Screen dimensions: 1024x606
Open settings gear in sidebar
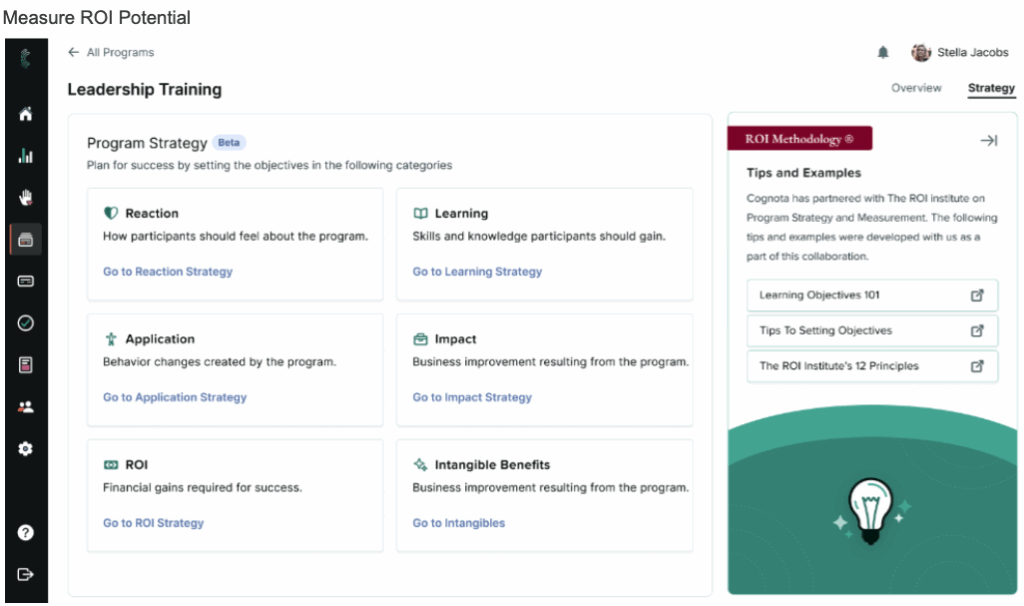[x=26, y=449]
